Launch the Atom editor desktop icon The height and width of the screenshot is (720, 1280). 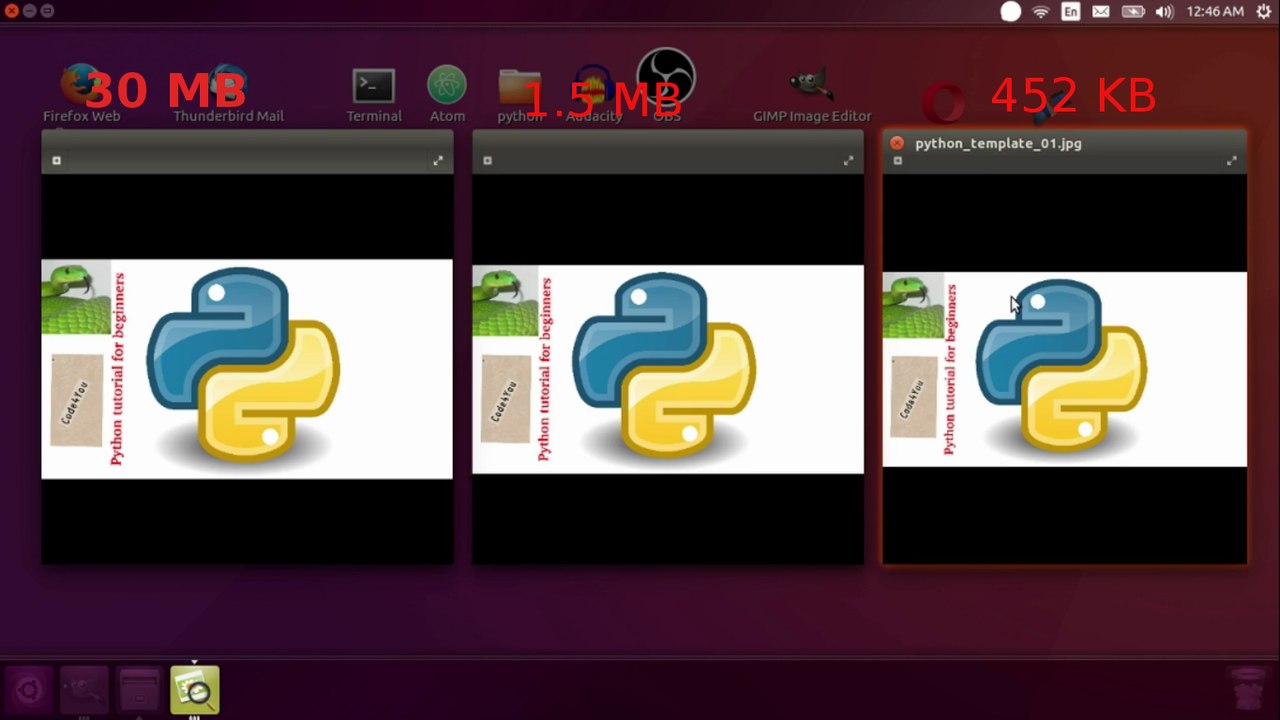point(447,86)
